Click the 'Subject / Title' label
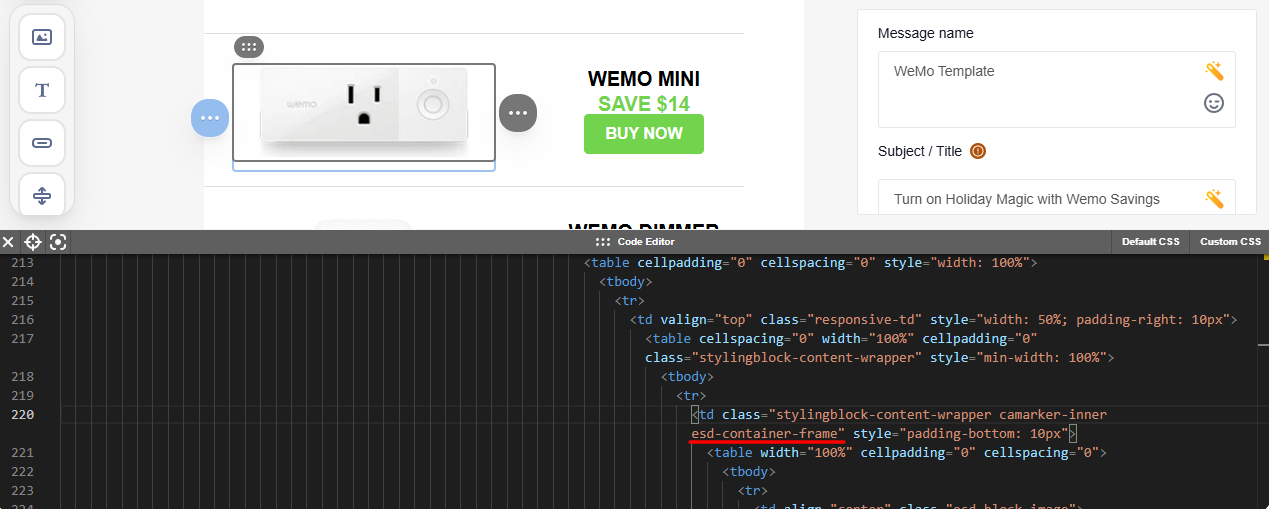1269x509 pixels. (x=920, y=152)
